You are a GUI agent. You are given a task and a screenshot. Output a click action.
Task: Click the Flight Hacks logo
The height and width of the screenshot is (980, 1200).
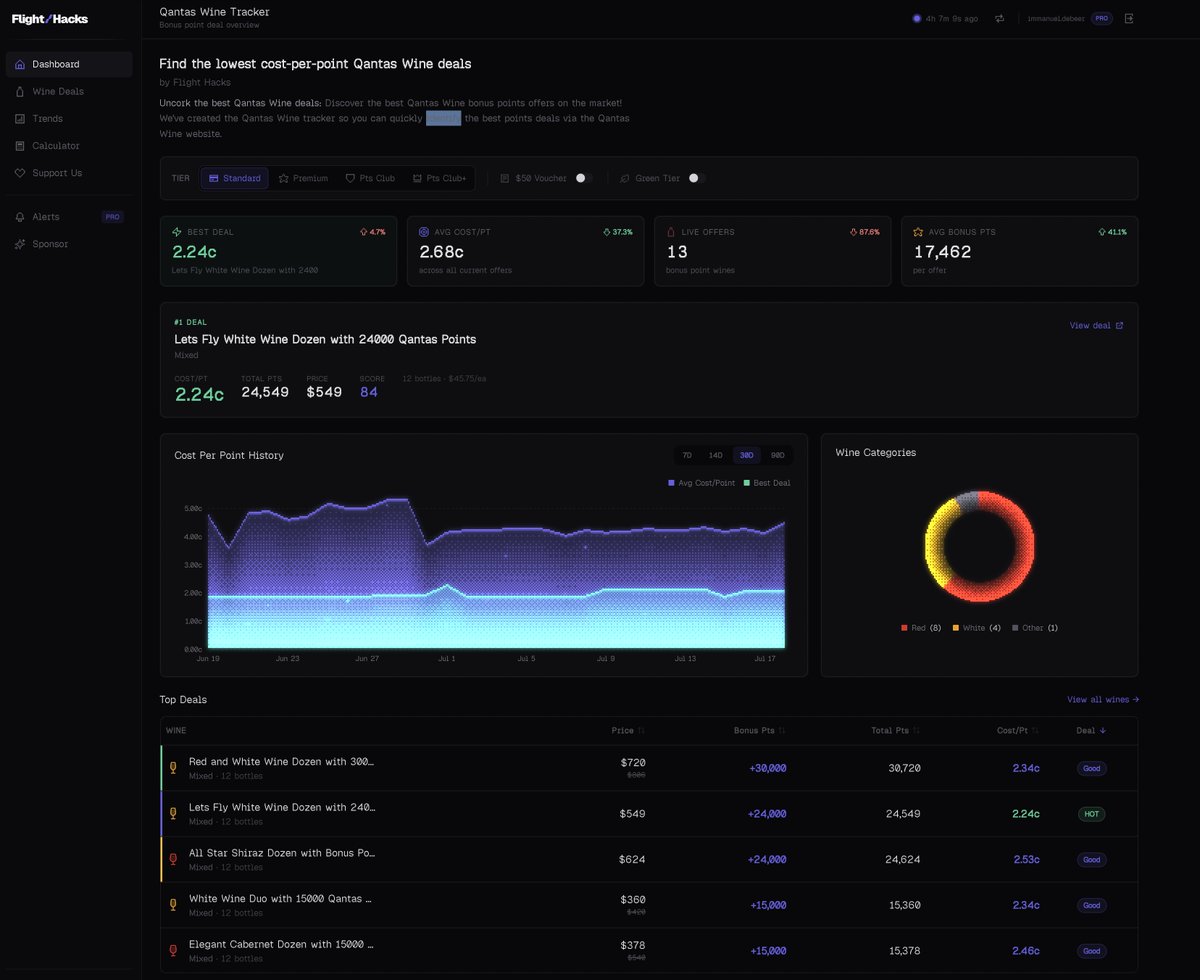(50, 18)
